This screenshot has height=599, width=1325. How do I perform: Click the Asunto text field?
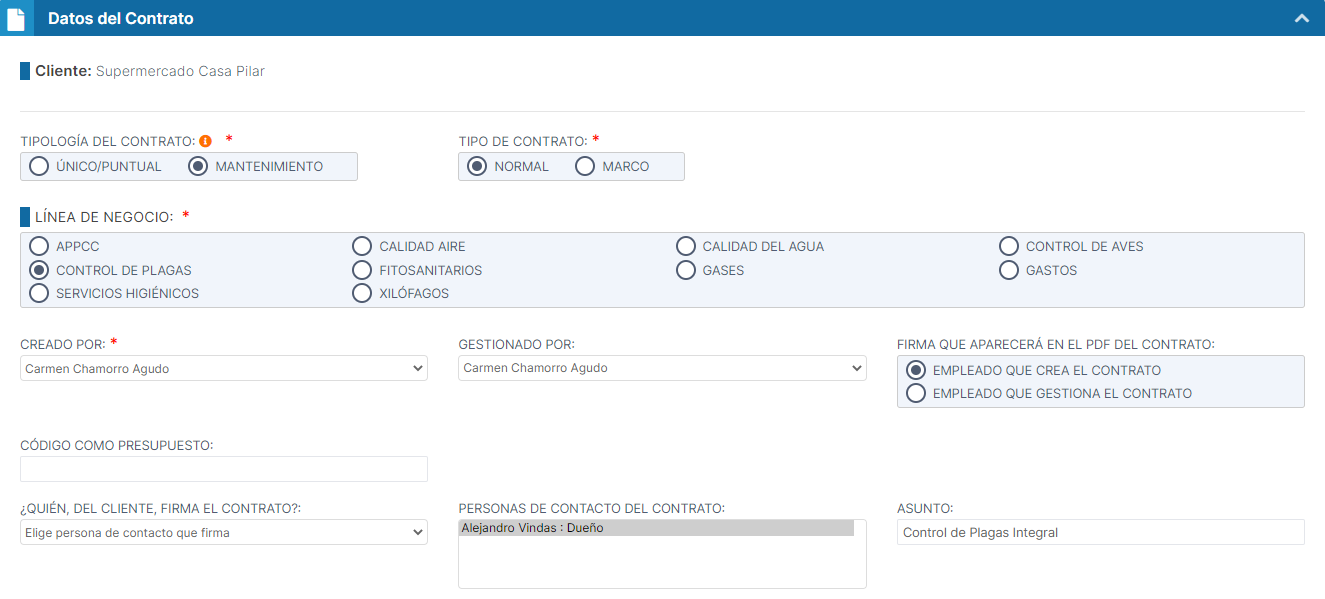1100,532
